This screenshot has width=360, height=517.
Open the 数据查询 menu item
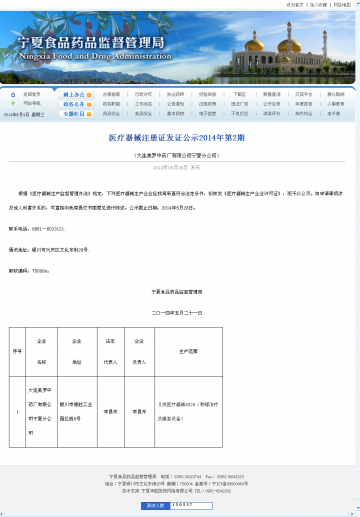click(272, 94)
